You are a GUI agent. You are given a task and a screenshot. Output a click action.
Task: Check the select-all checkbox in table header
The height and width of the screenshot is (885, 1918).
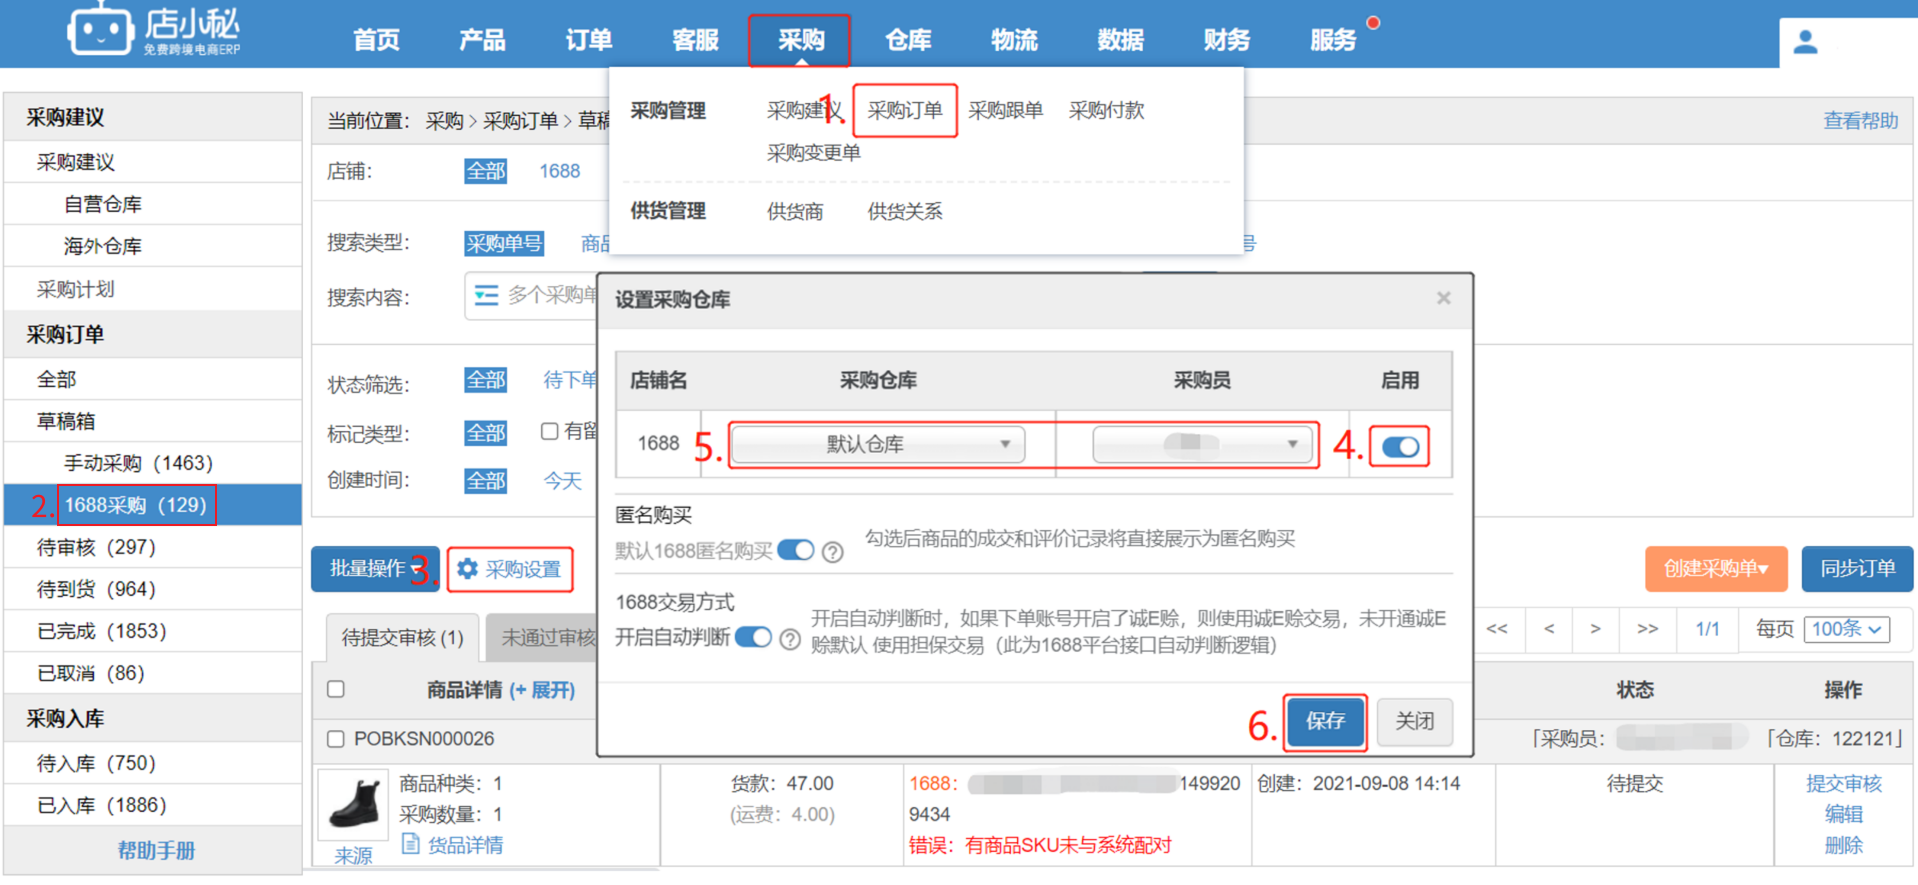click(336, 689)
